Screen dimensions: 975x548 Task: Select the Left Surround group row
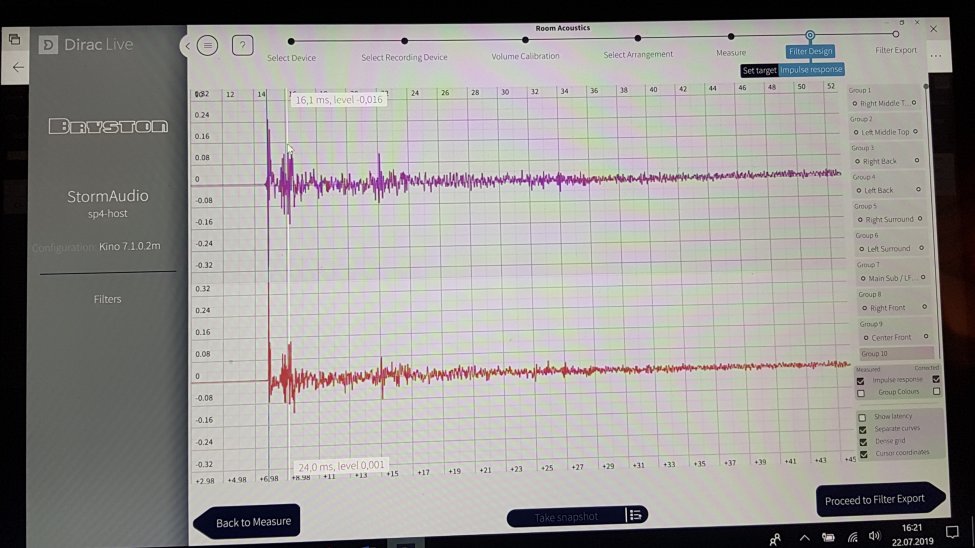(x=892, y=248)
